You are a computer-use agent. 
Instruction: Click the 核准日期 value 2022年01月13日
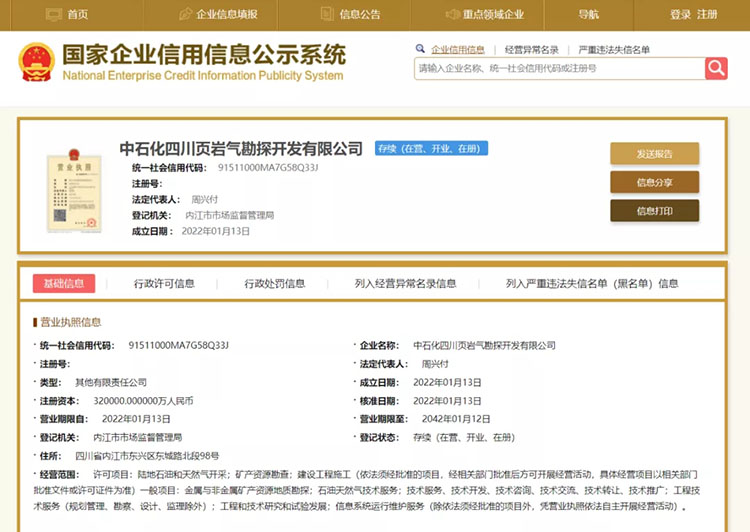(447, 401)
